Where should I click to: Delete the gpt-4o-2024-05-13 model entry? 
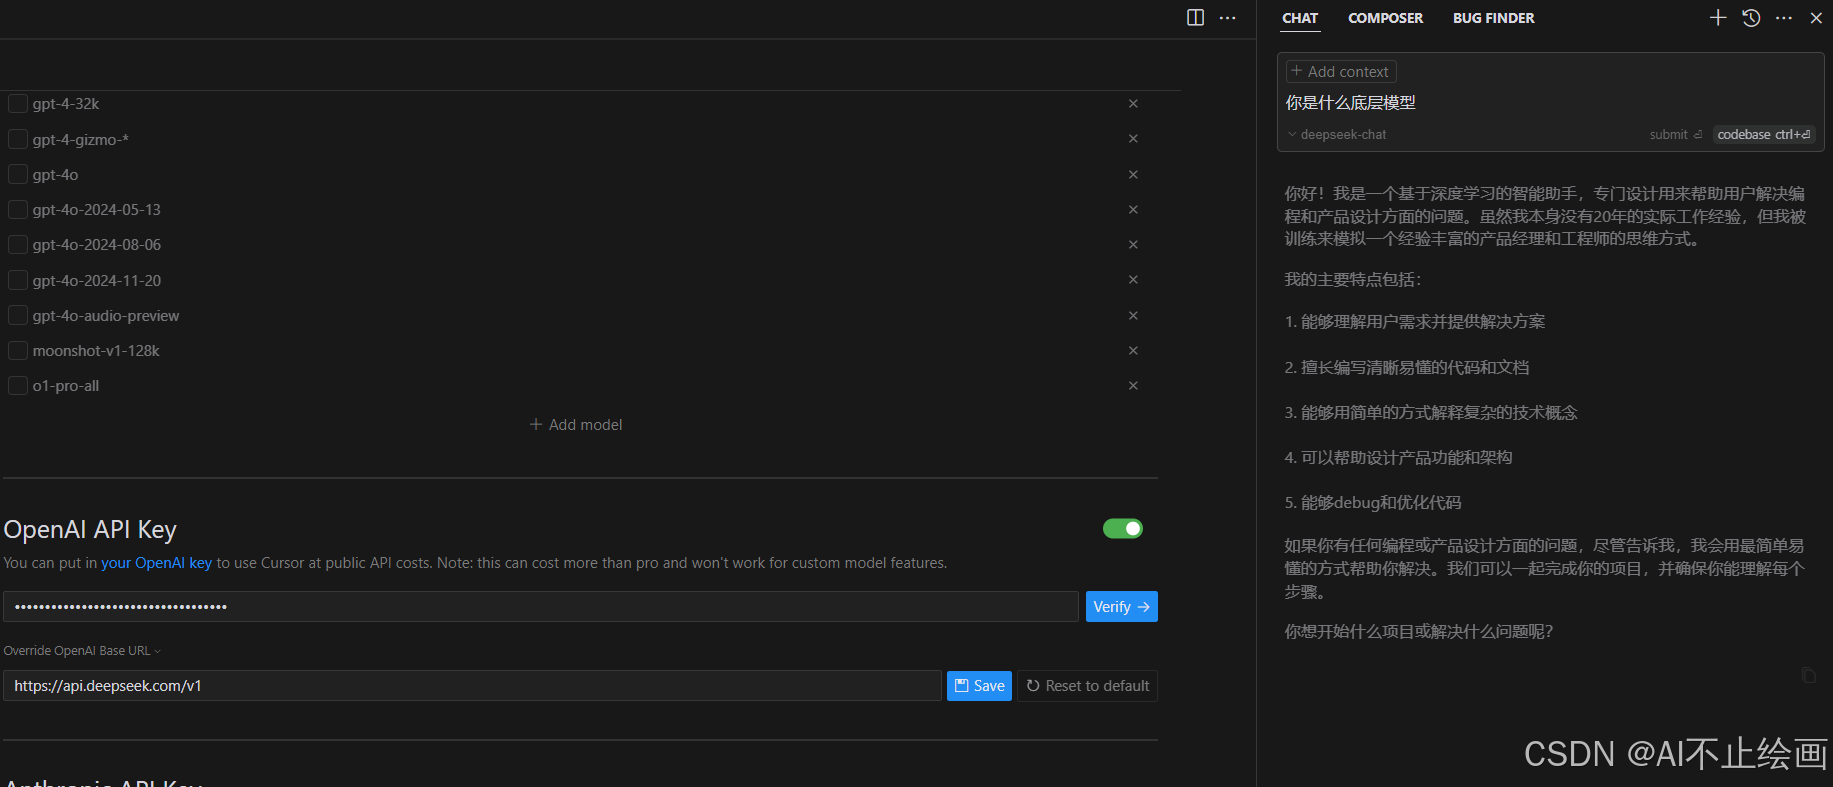pyautogui.click(x=1133, y=210)
